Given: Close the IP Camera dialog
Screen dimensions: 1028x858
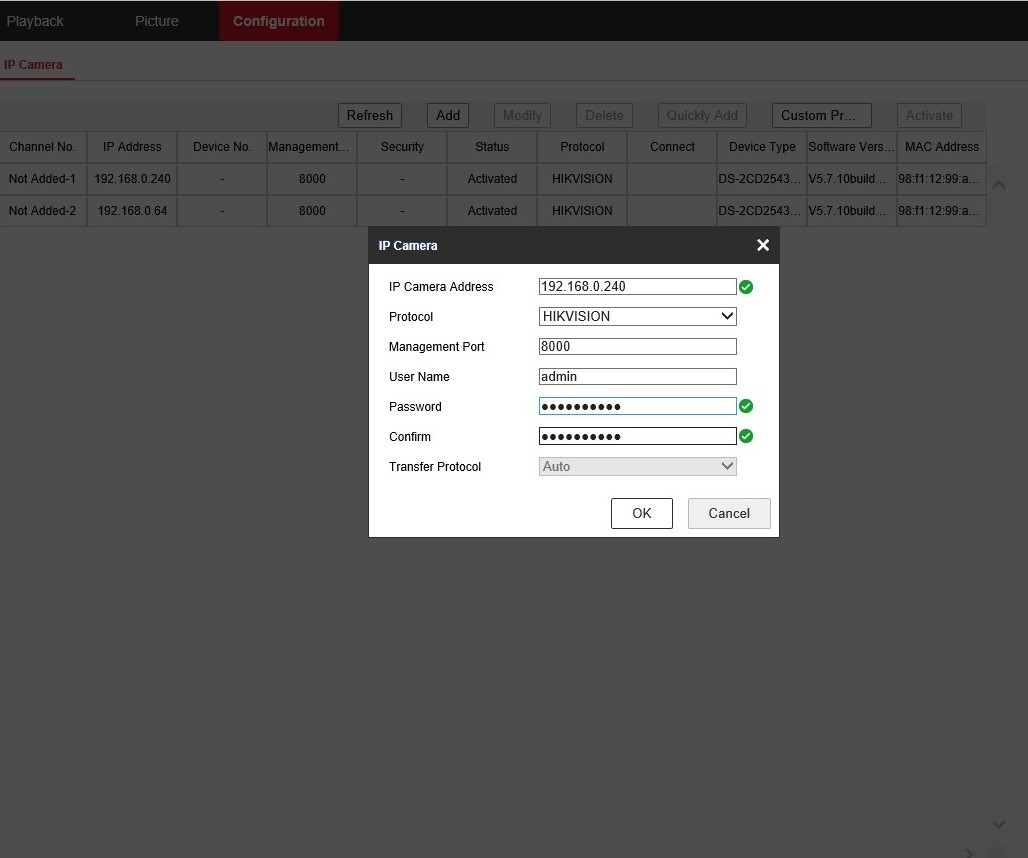Looking at the screenshot, I should click(x=762, y=245).
